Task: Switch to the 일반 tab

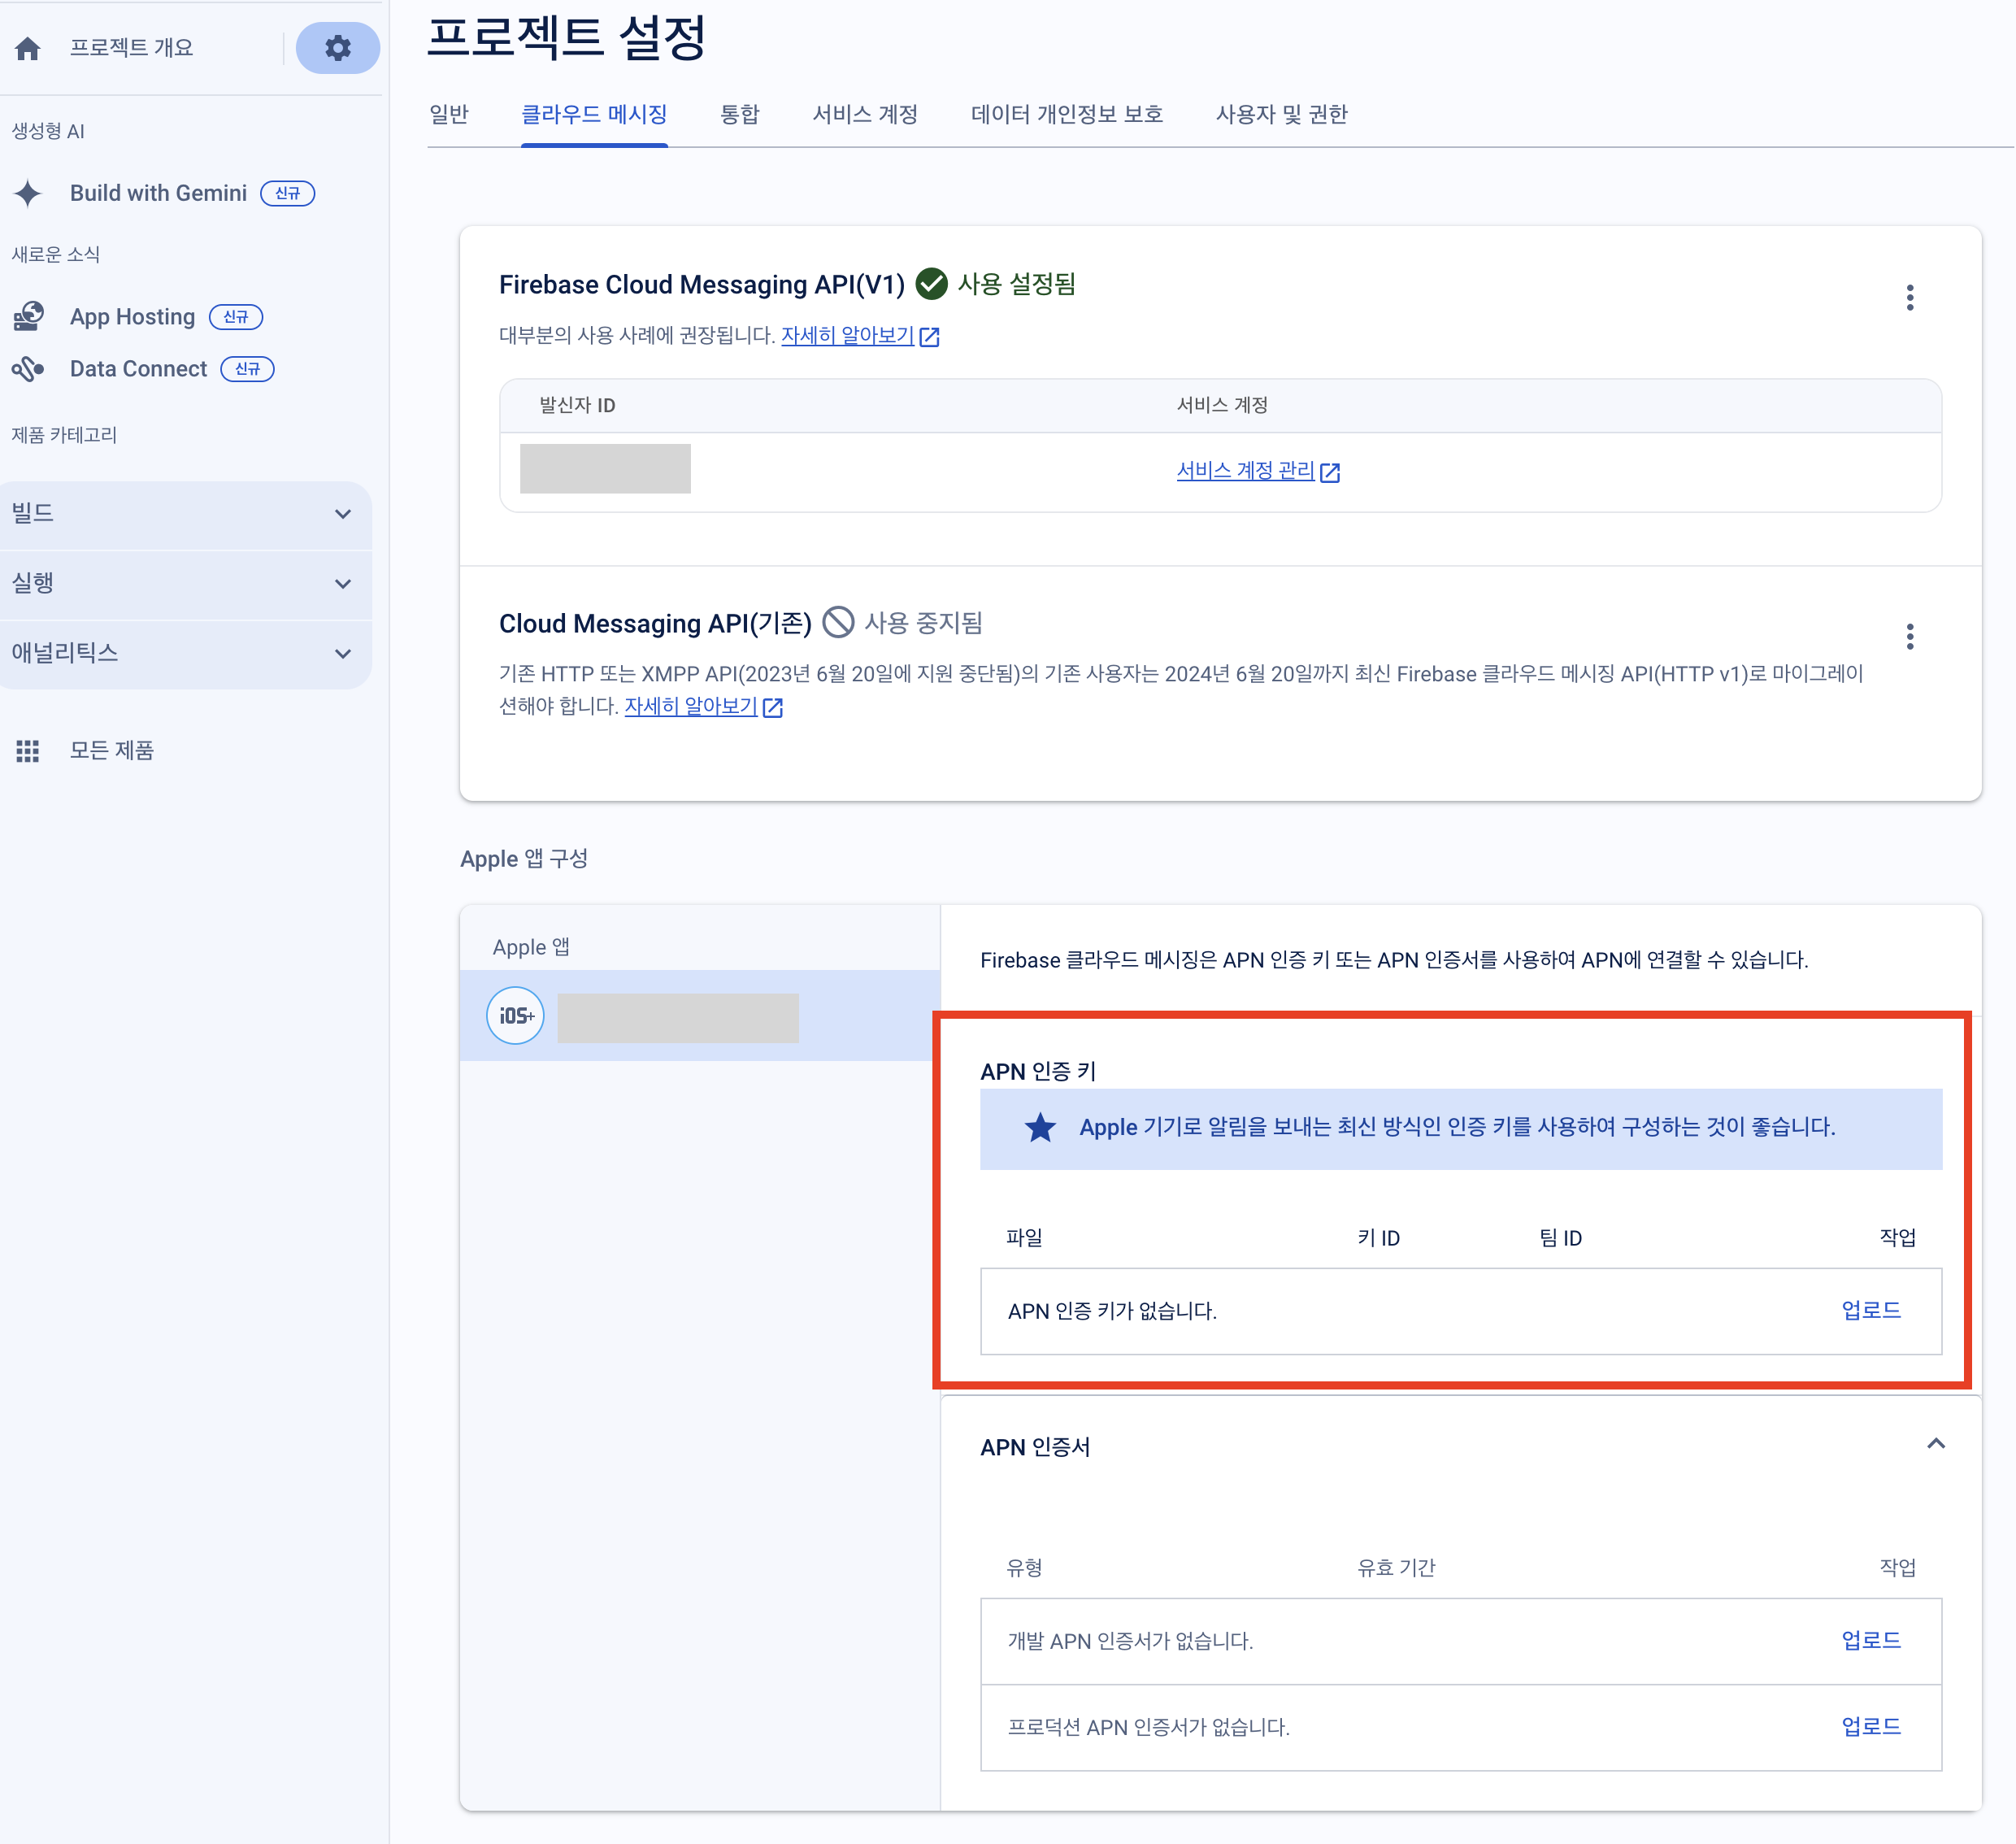Action: [x=449, y=115]
